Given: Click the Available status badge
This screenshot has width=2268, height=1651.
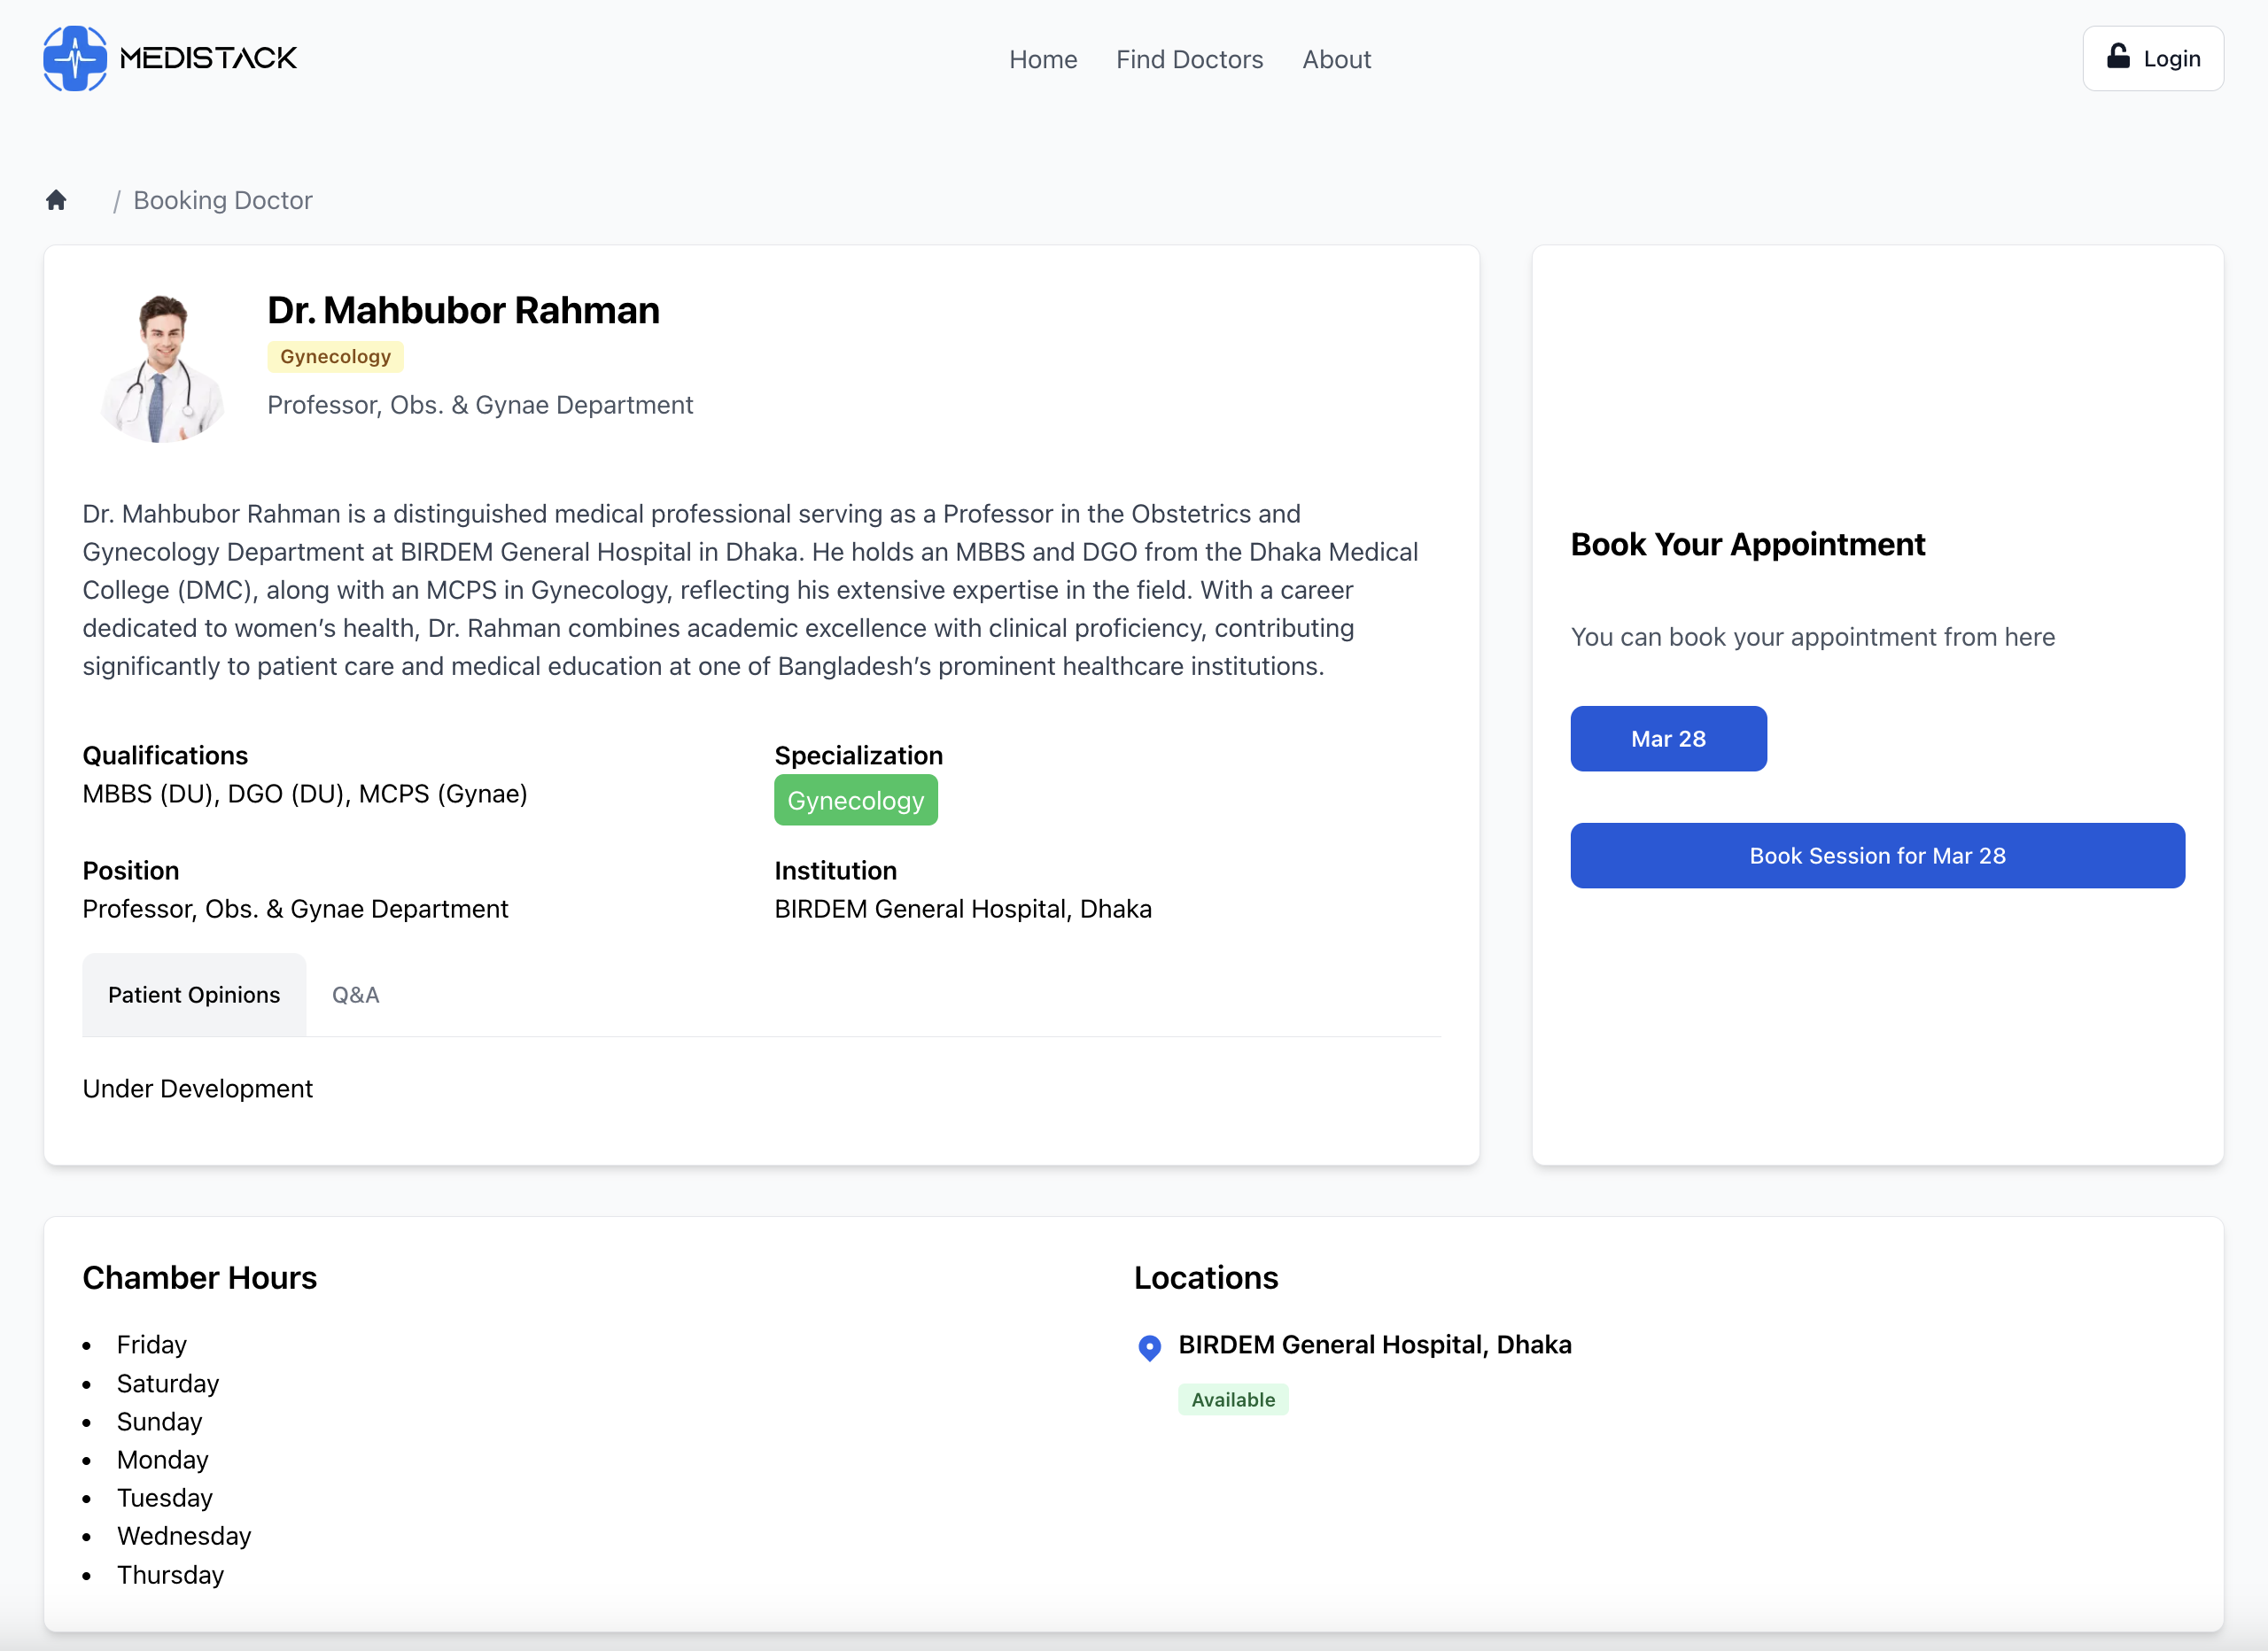Looking at the screenshot, I should 1232,1399.
